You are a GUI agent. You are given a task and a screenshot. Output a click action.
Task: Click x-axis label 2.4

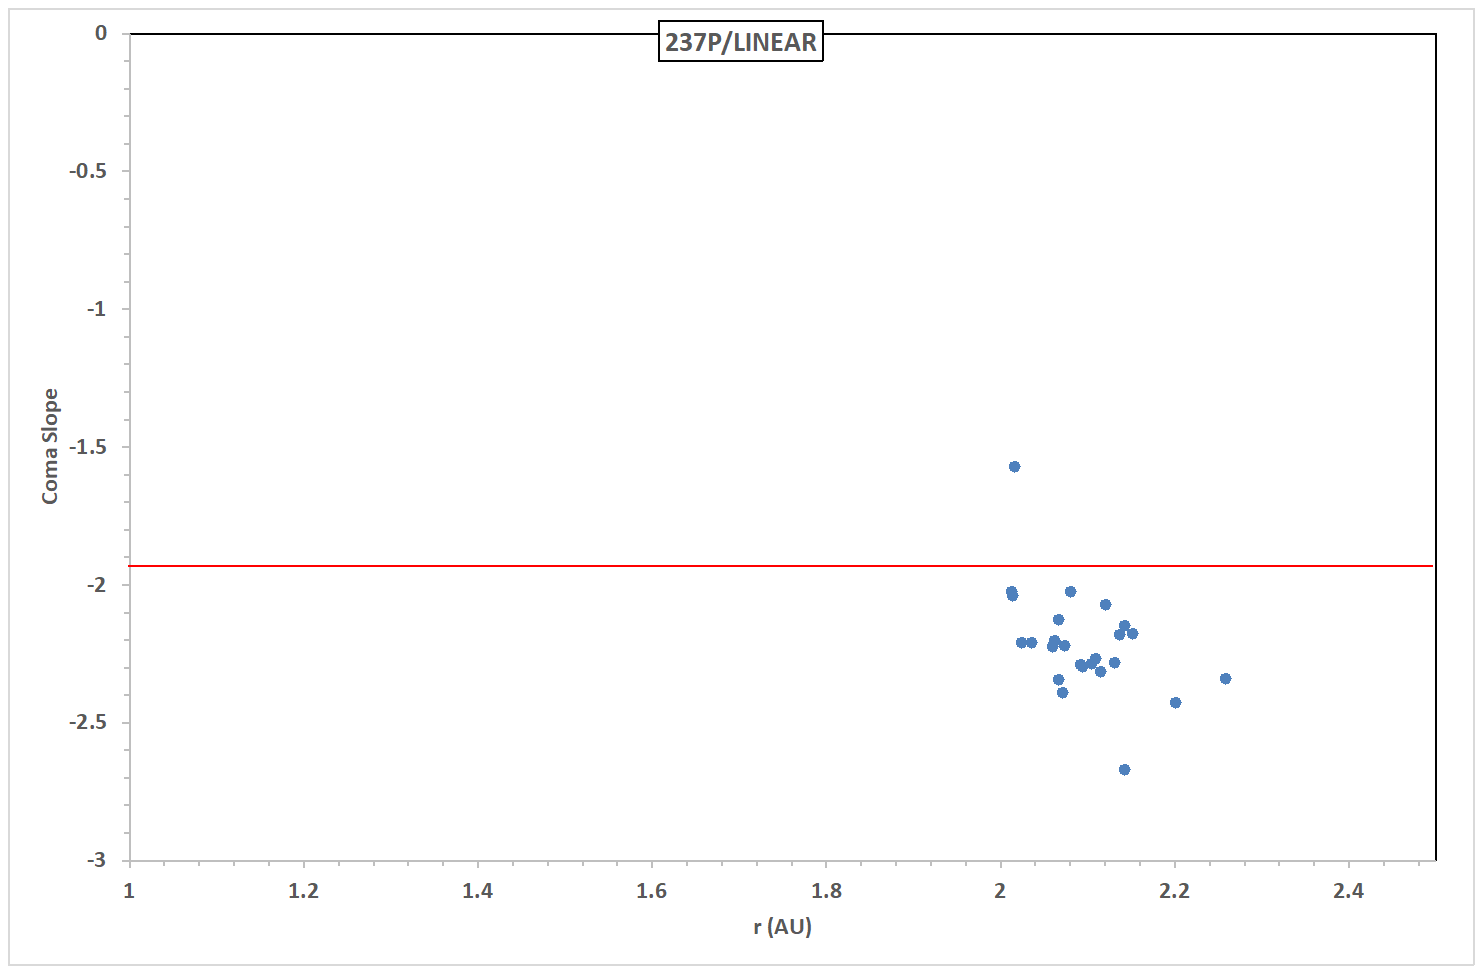point(1348,890)
